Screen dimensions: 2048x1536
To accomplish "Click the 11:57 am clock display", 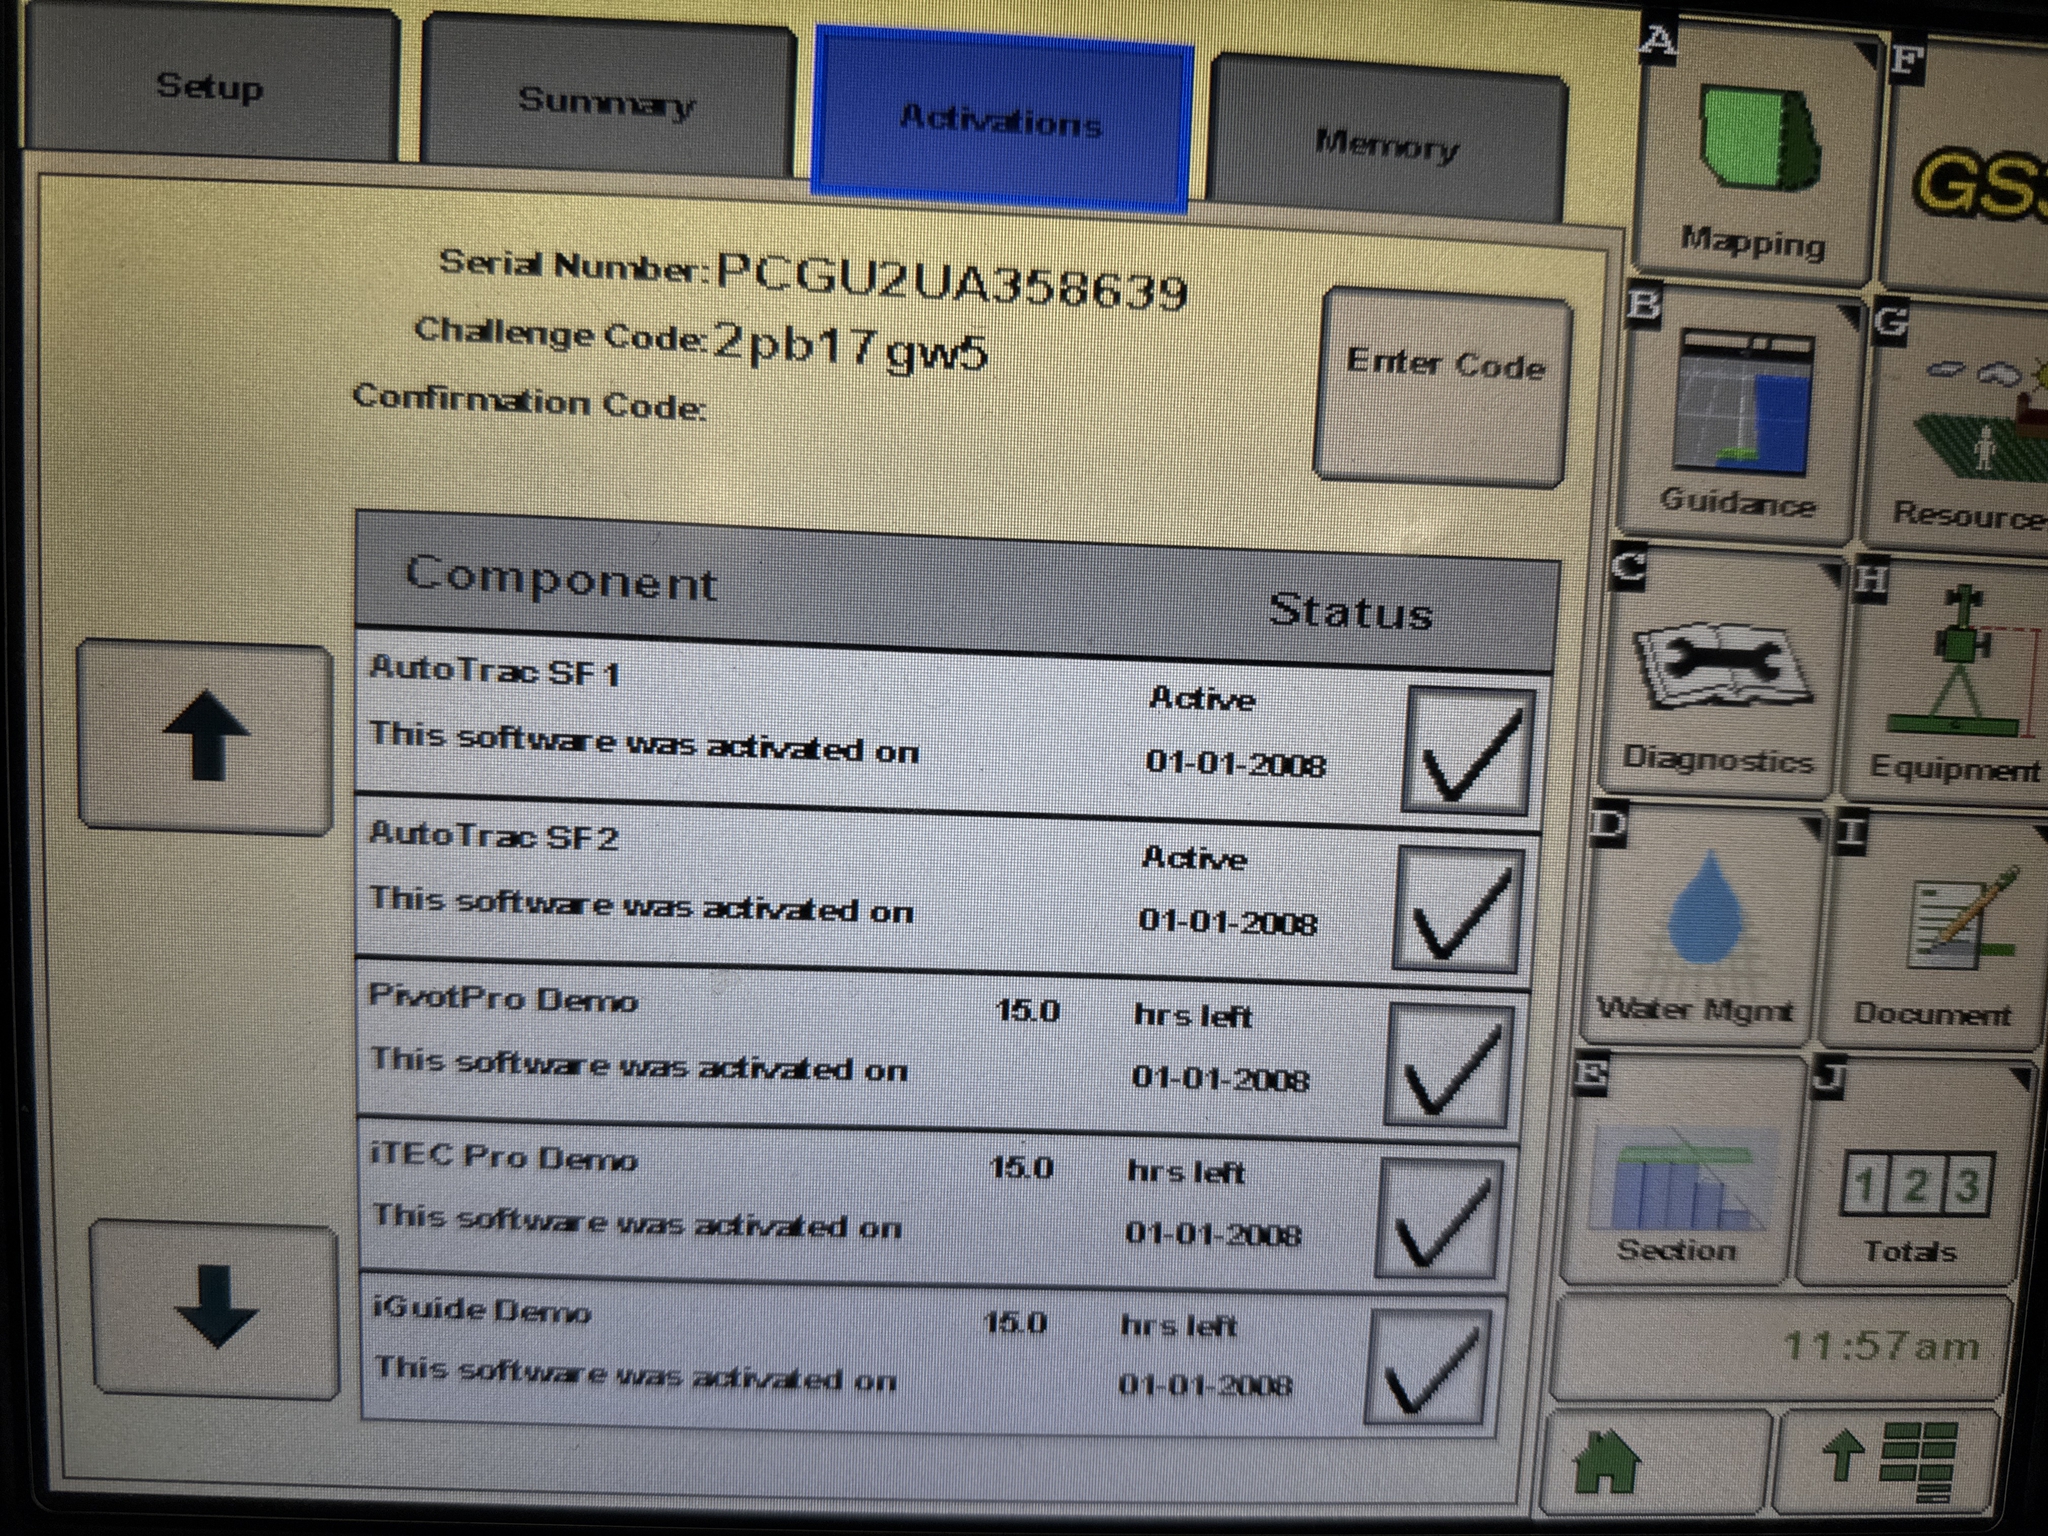I will 1882,1346.
